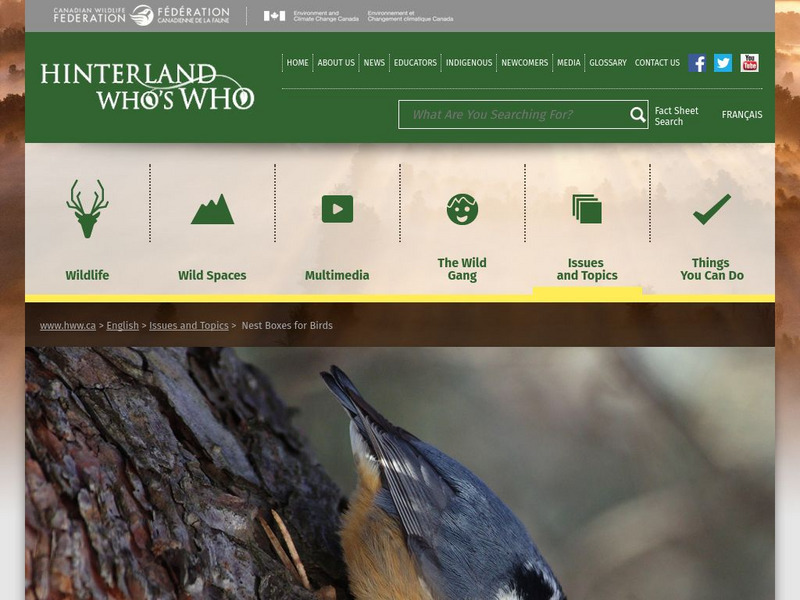Open the Indigenous menu item
The height and width of the screenshot is (600, 800).
tap(469, 63)
